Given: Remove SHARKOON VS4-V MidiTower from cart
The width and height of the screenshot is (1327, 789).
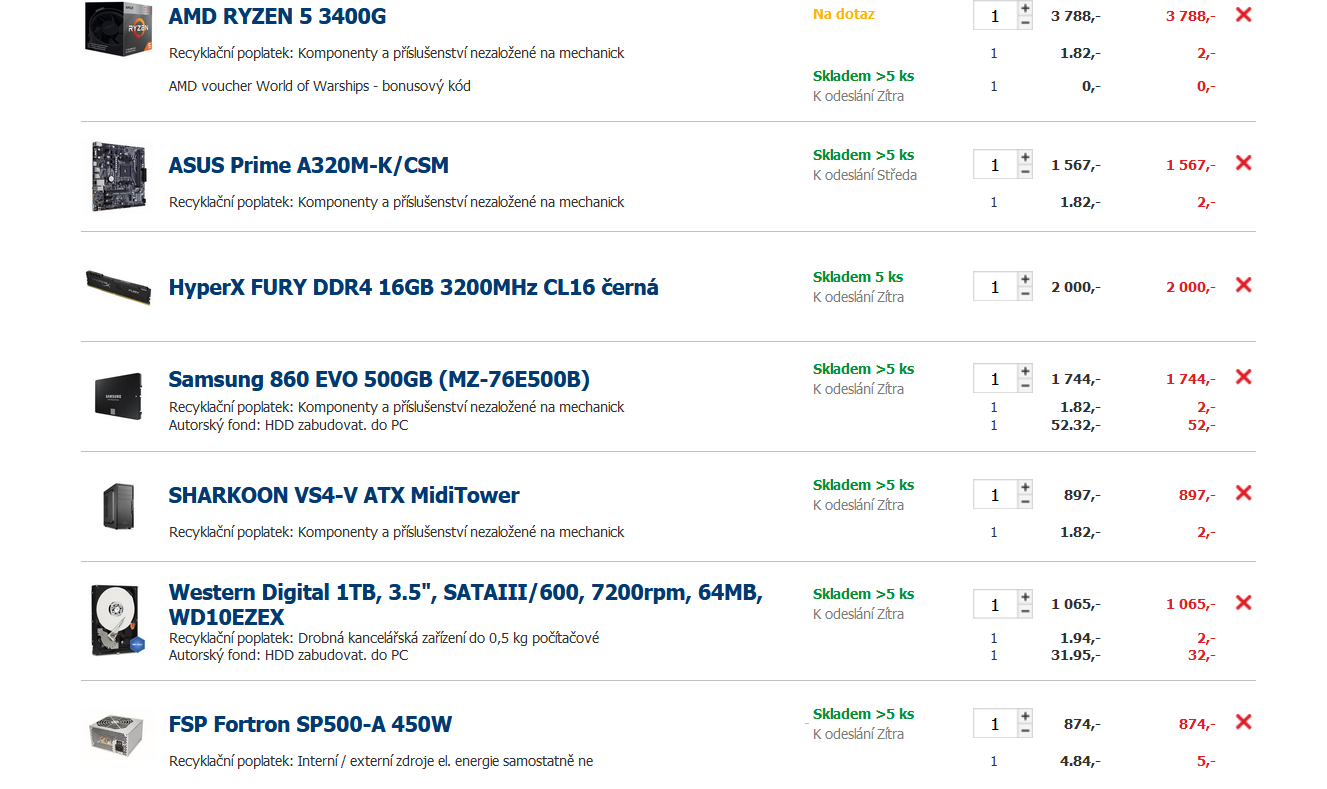Looking at the screenshot, I should [1243, 493].
